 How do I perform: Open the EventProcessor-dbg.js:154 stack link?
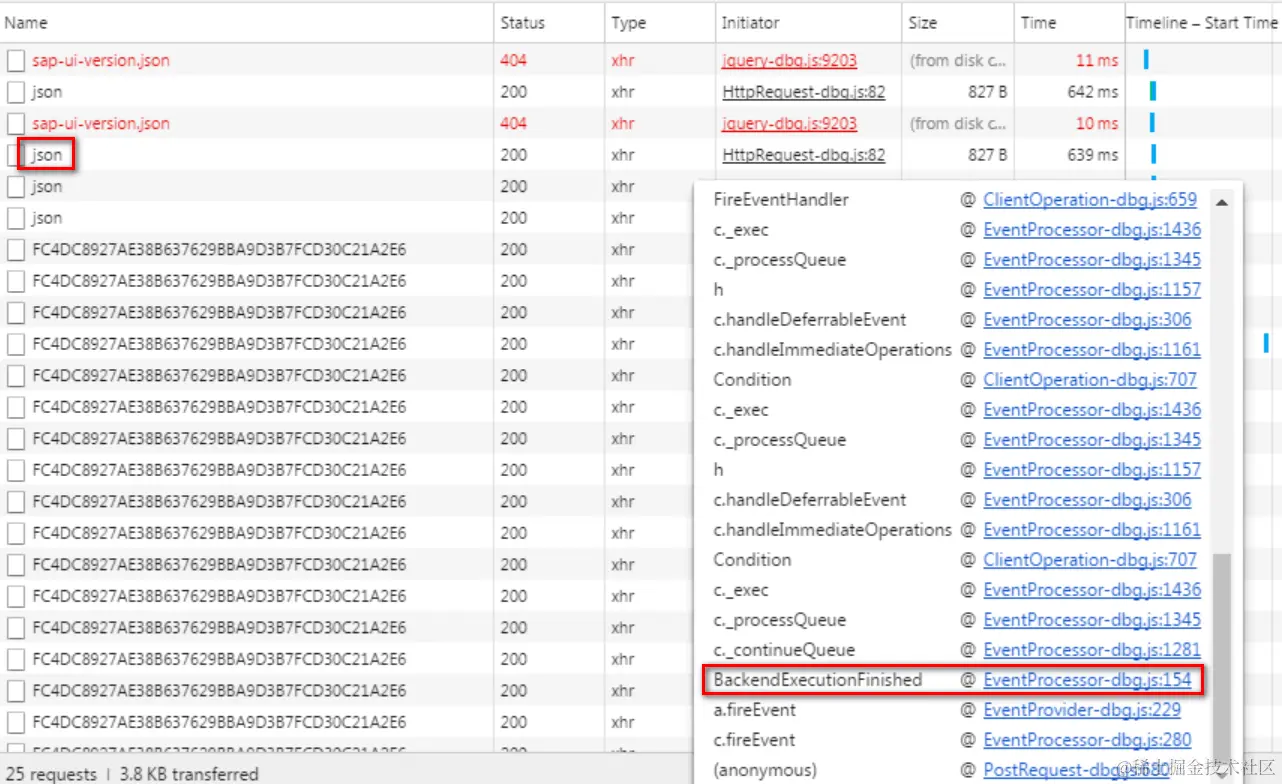tap(1087, 680)
